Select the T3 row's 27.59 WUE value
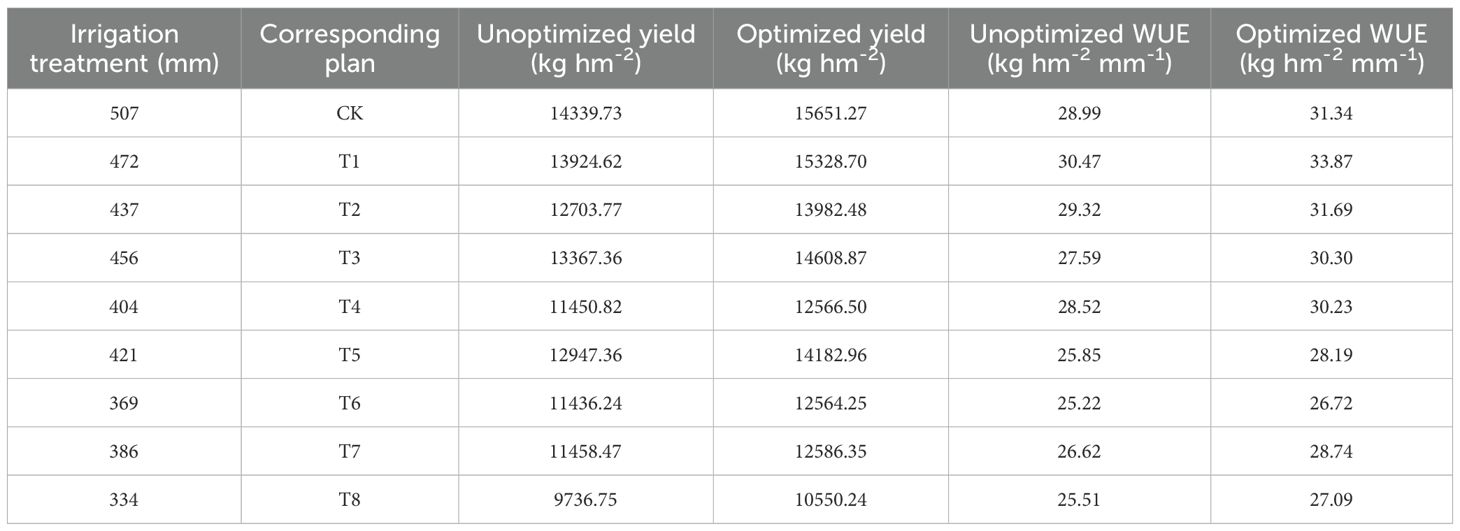 pyautogui.click(x=1079, y=258)
